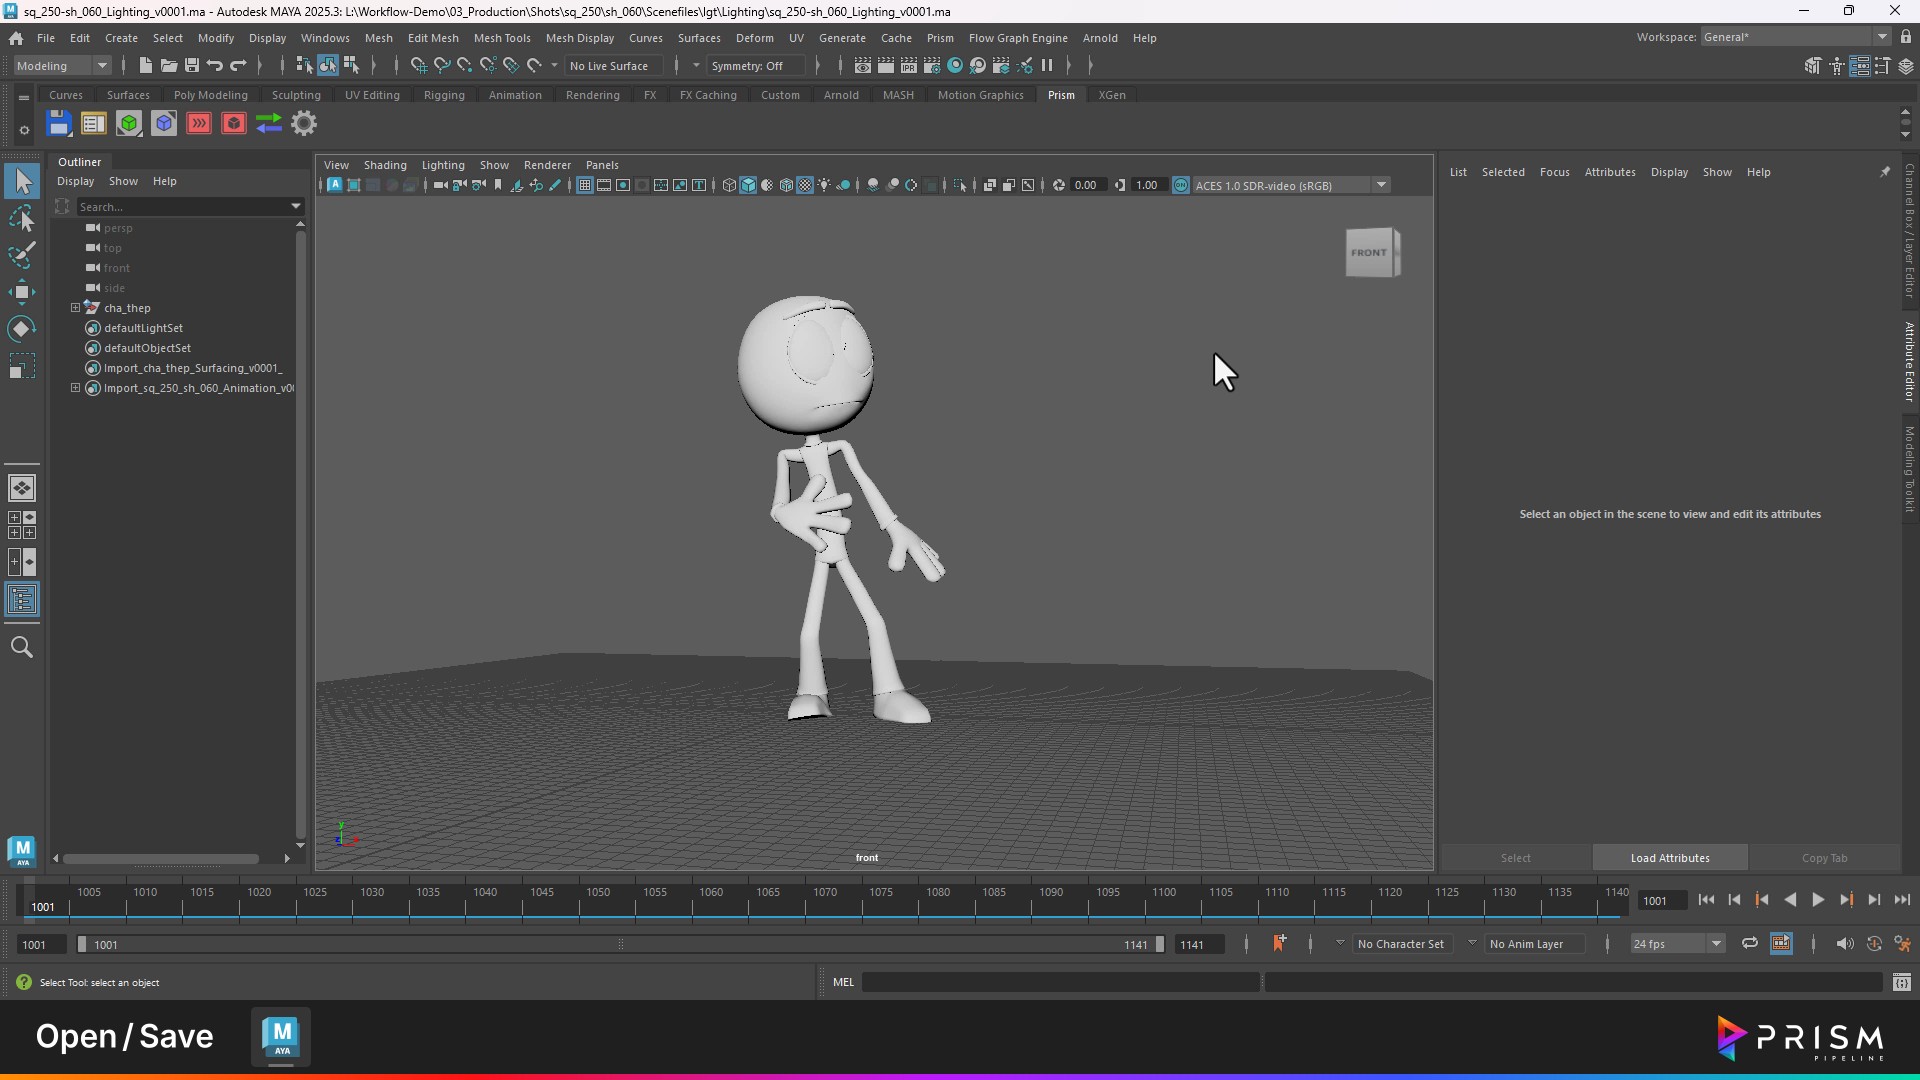Open a scene with the folder icon
This screenshot has height=1080, width=1920.
pos(169,65)
